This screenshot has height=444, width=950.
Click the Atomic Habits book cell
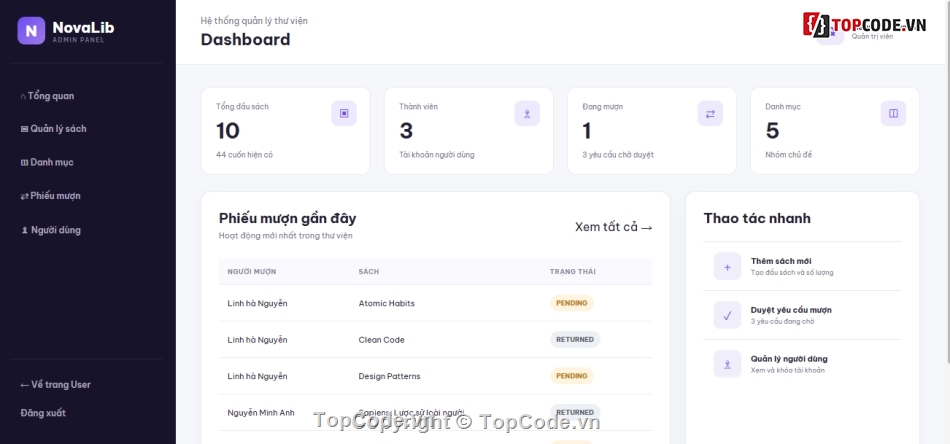pyautogui.click(x=387, y=303)
